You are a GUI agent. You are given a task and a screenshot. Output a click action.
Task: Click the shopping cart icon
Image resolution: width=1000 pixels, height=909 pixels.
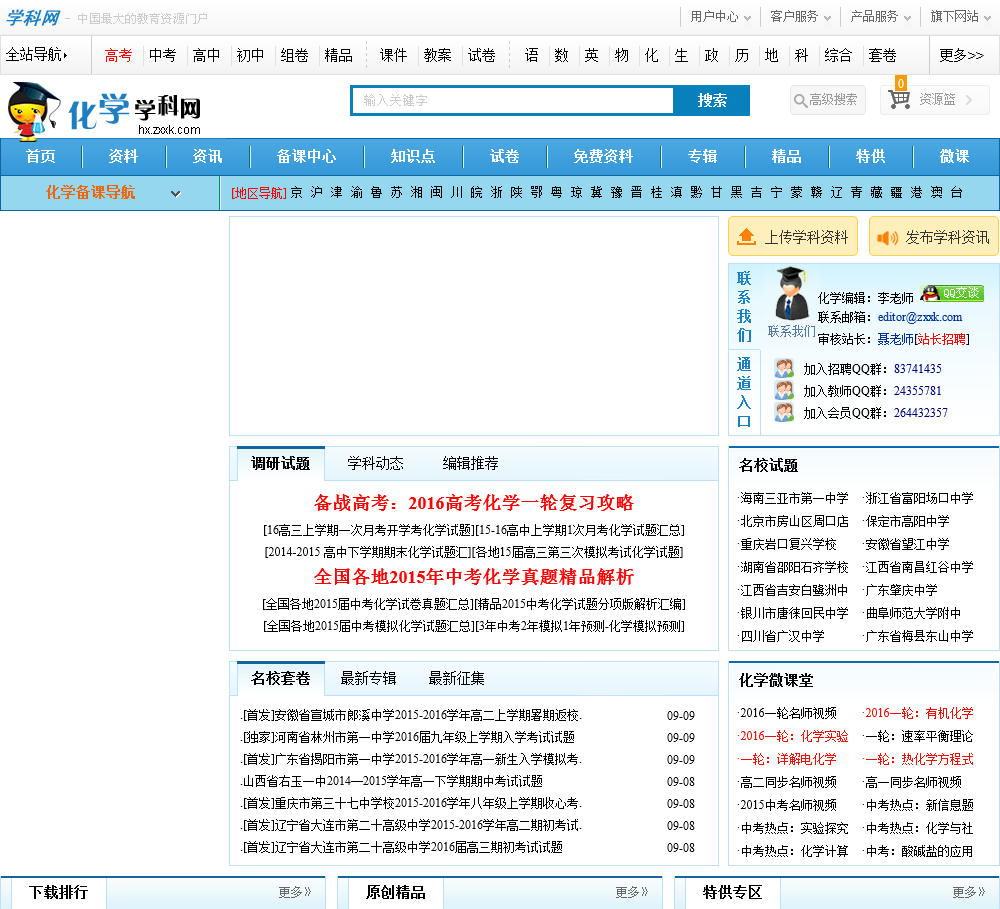click(x=899, y=99)
